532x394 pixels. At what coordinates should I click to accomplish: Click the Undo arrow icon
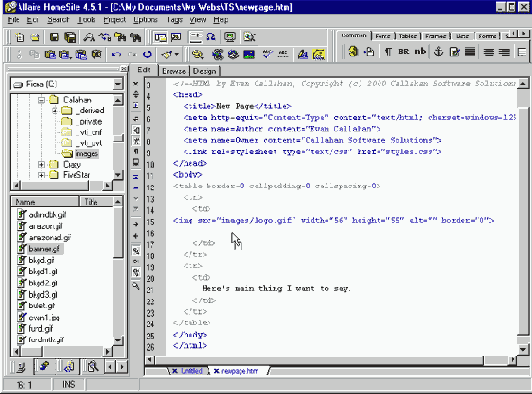pyautogui.click(x=116, y=54)
